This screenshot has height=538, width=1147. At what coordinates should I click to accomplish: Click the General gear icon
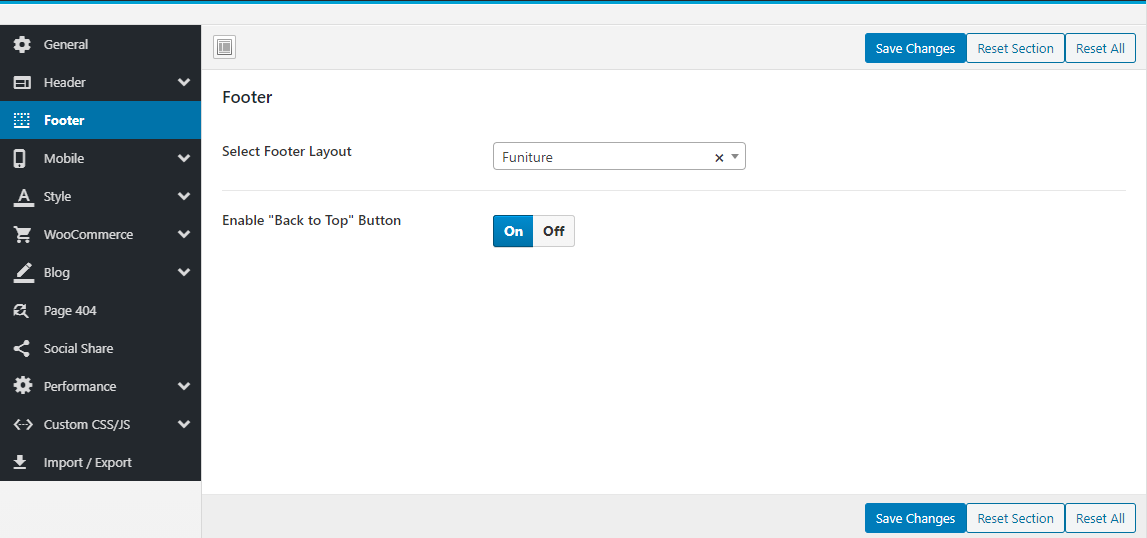pos(23,45)
